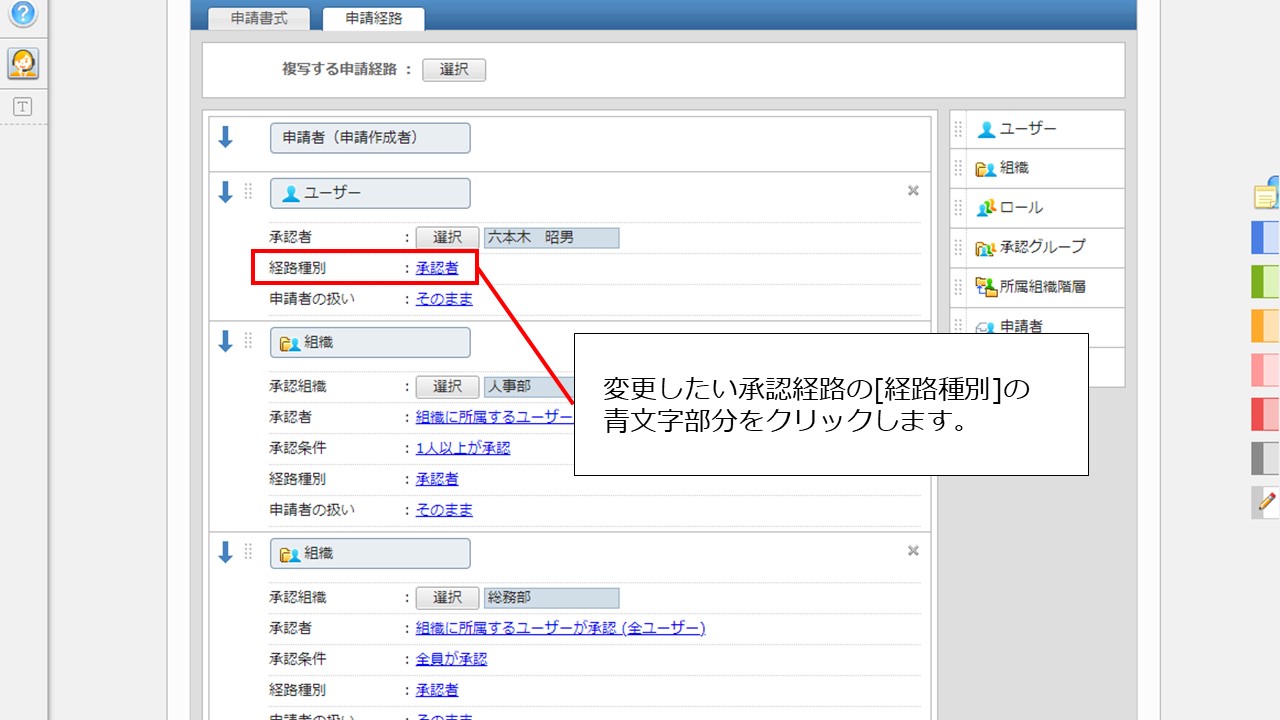Click the yellow sticky note icon

[x=1265, y=196]
